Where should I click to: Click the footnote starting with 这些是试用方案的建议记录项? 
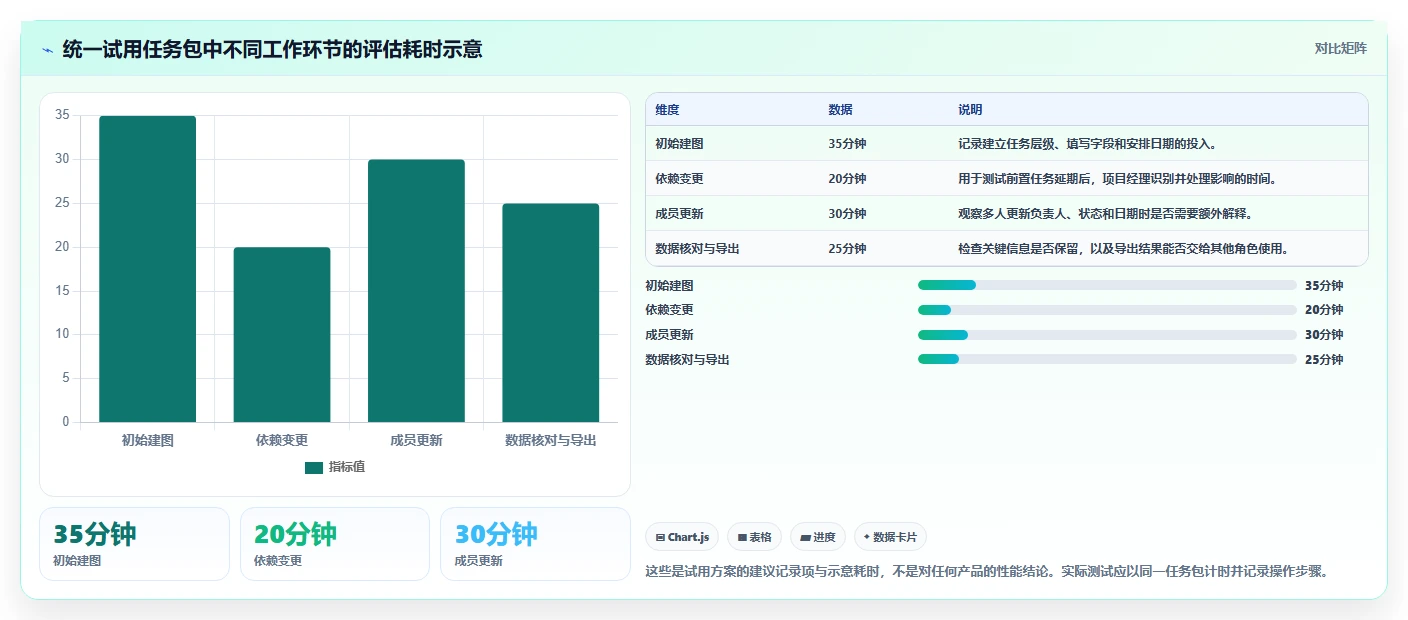click(x=987, y=572)
